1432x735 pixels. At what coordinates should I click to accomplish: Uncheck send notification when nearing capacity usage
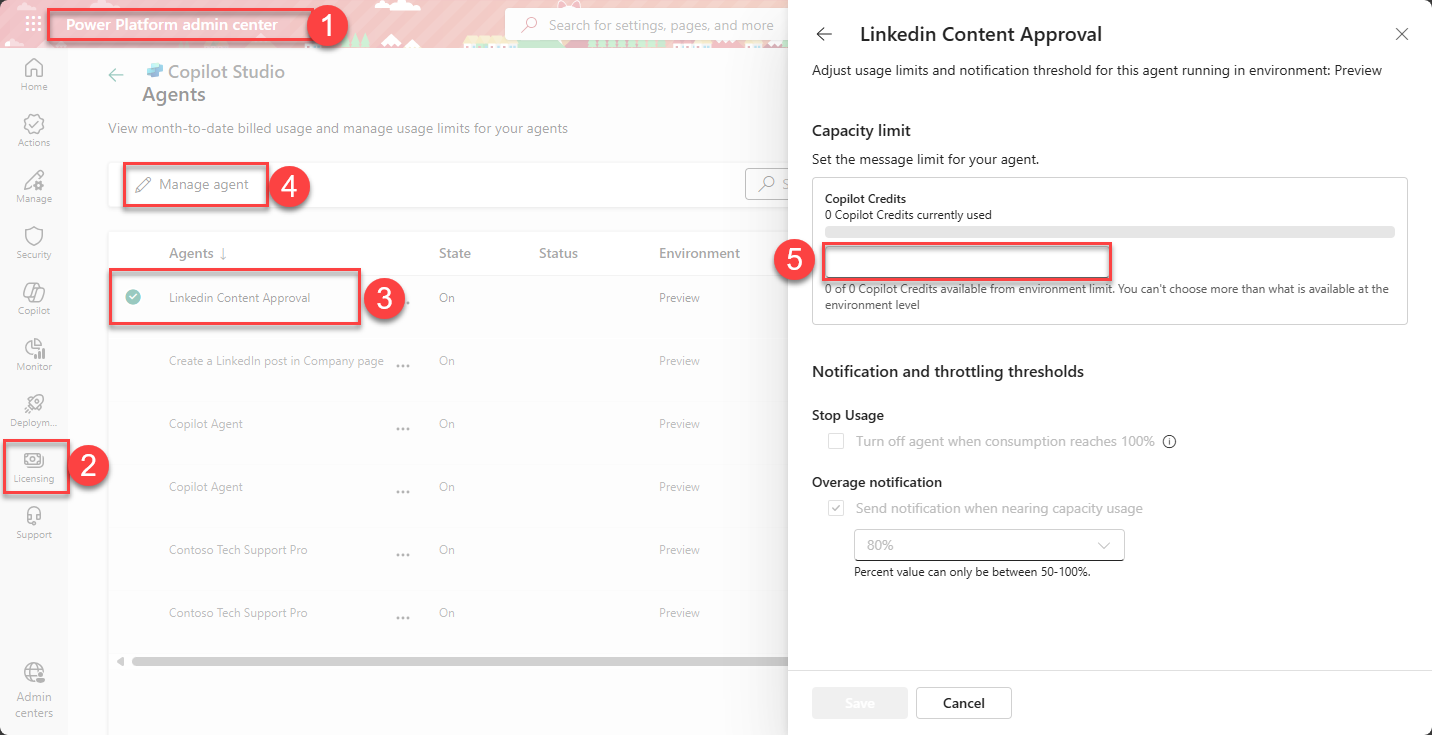(x=836, y=508)
